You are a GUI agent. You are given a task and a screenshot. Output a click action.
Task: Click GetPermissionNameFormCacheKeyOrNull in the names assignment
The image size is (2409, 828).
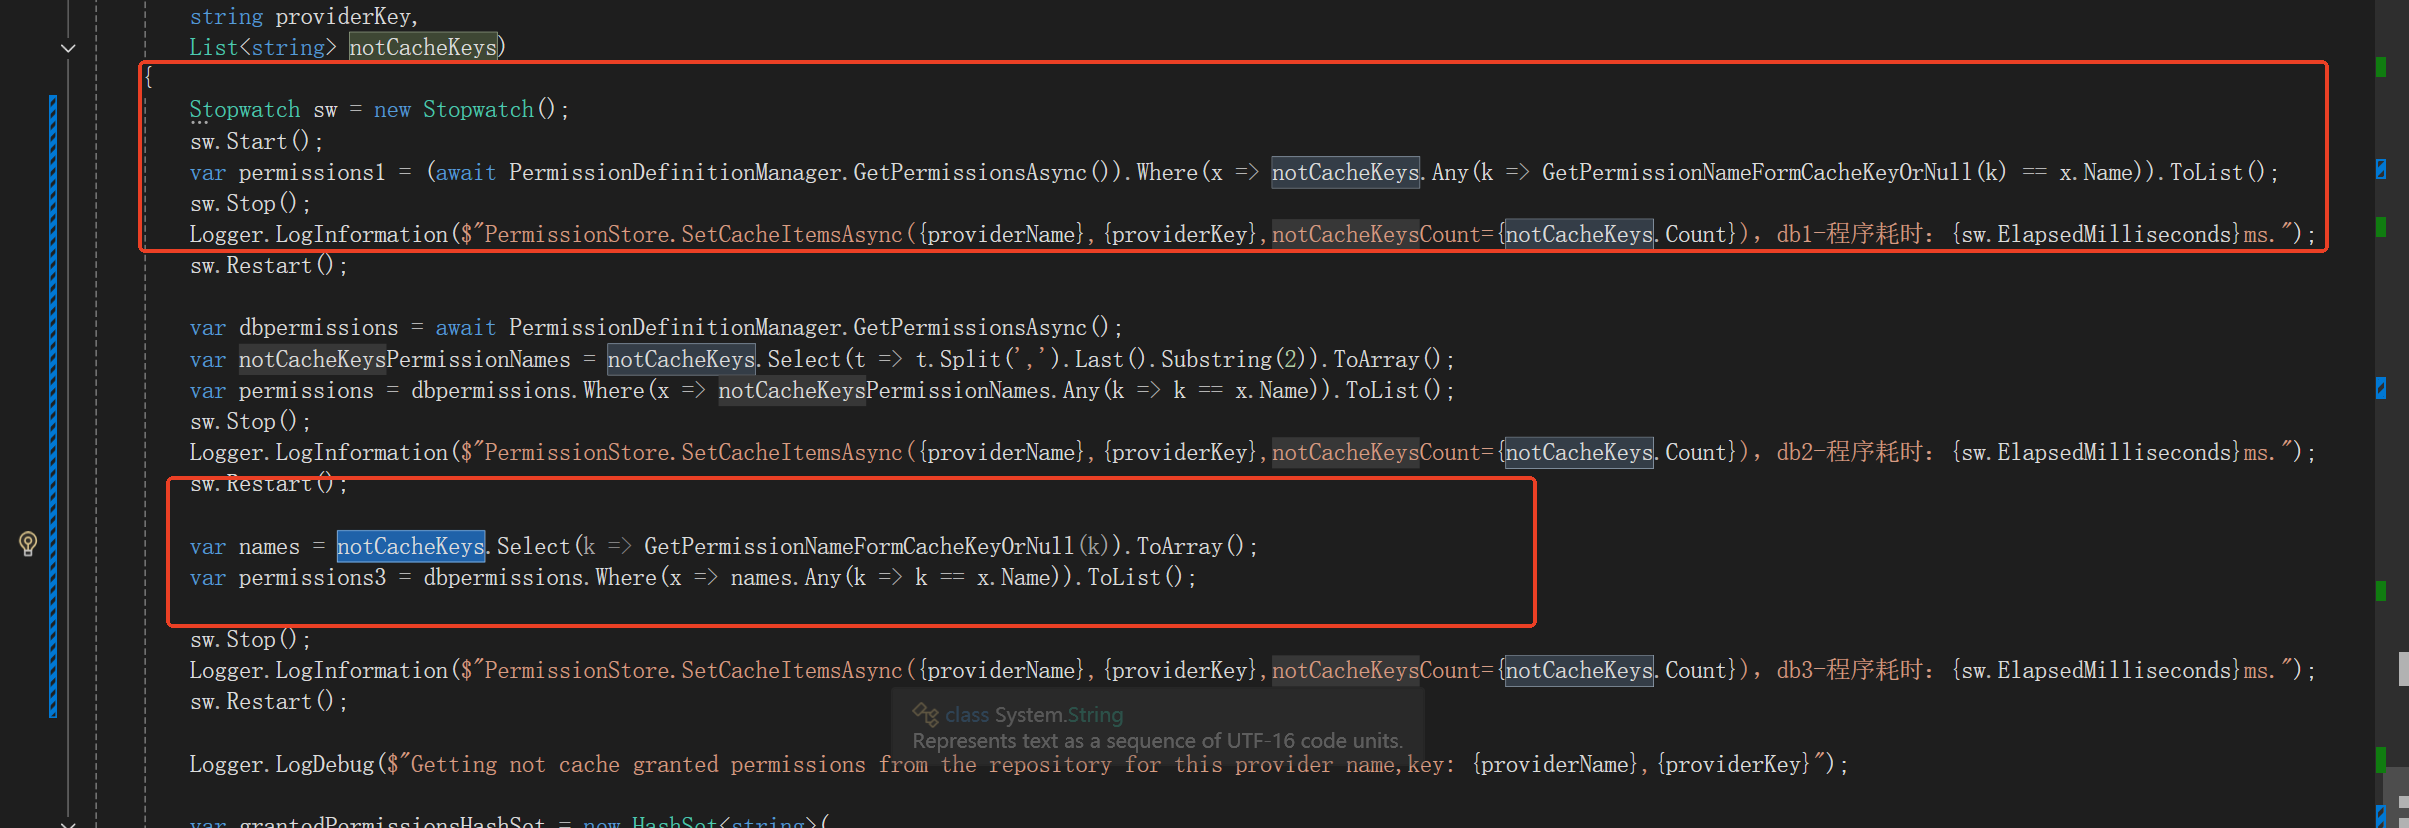(858, 546)
